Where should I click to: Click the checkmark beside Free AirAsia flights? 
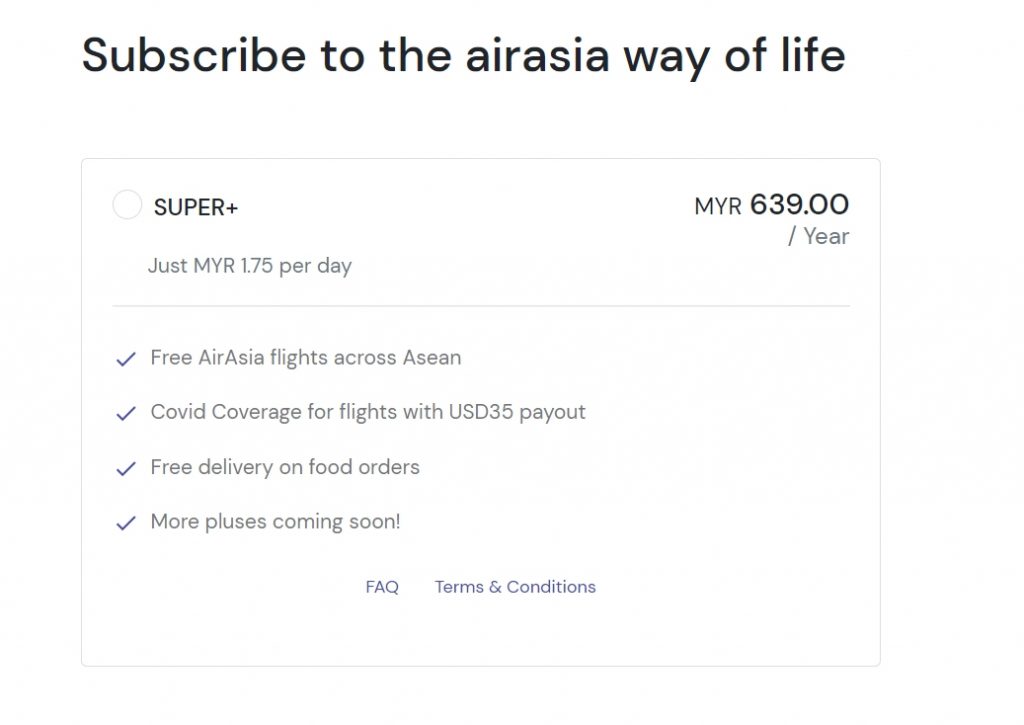[126, 359]
